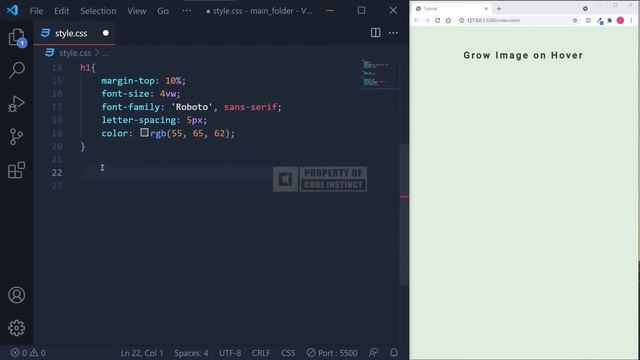This screenshot has width=640, height=360.
Task: Select the Tutorial browser tab
Action: pos(451,9)
